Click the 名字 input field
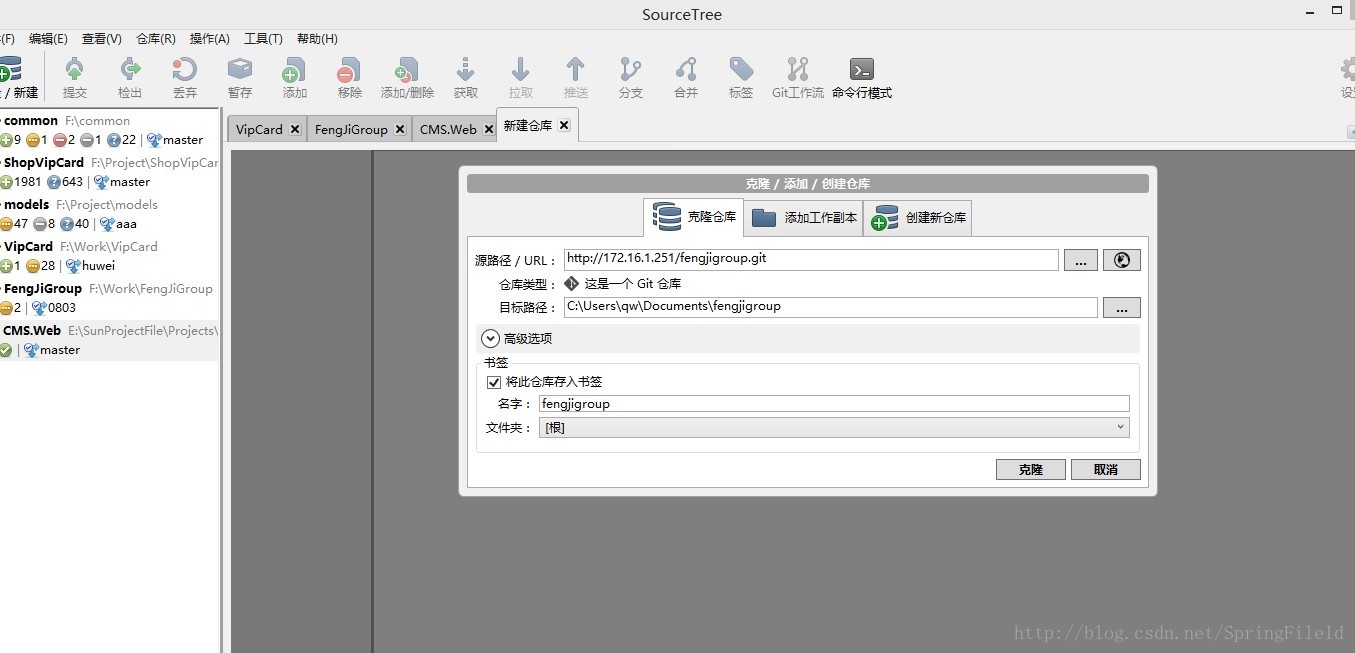The image size is (1355, 653). [x=834, y=404]
